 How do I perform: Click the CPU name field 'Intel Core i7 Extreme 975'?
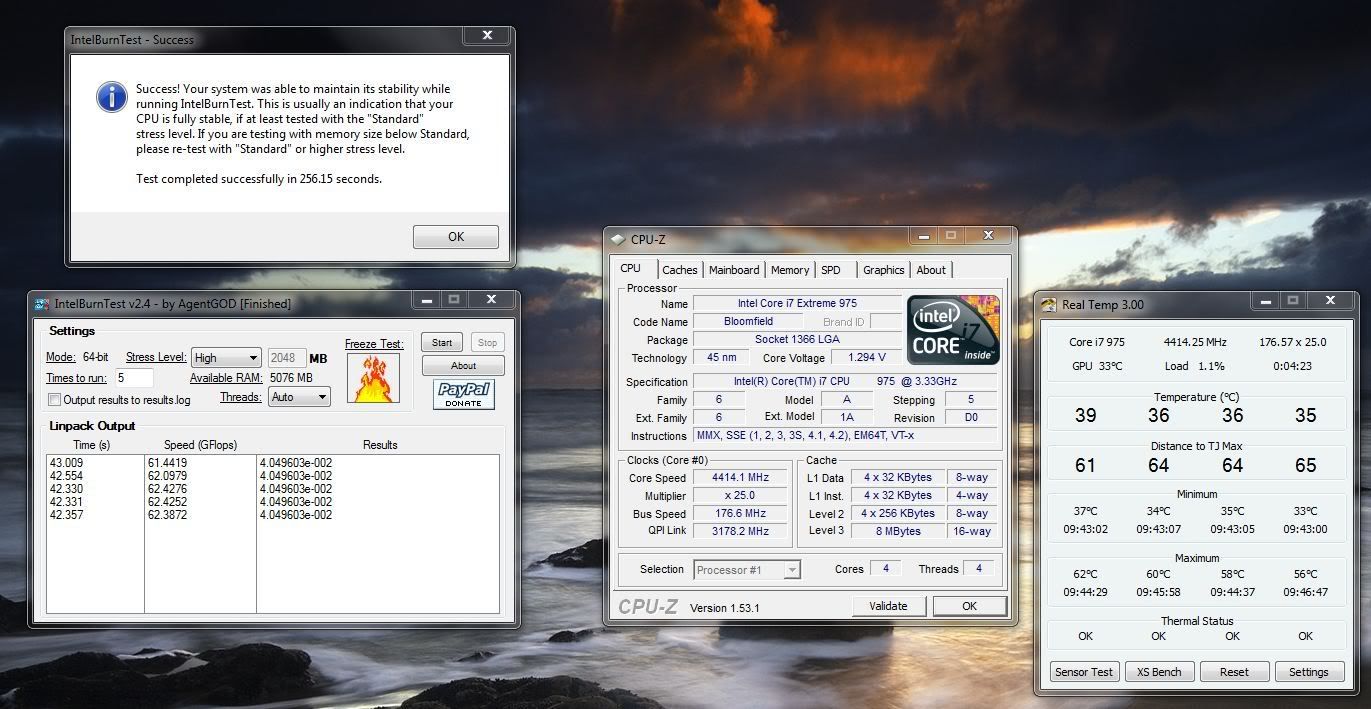point(798,303)
